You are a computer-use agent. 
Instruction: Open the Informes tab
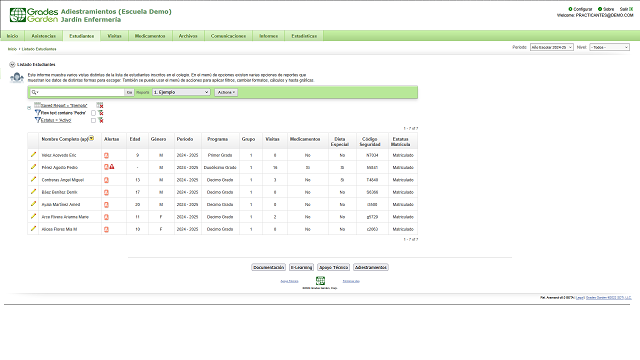click(x=269, y=36)
